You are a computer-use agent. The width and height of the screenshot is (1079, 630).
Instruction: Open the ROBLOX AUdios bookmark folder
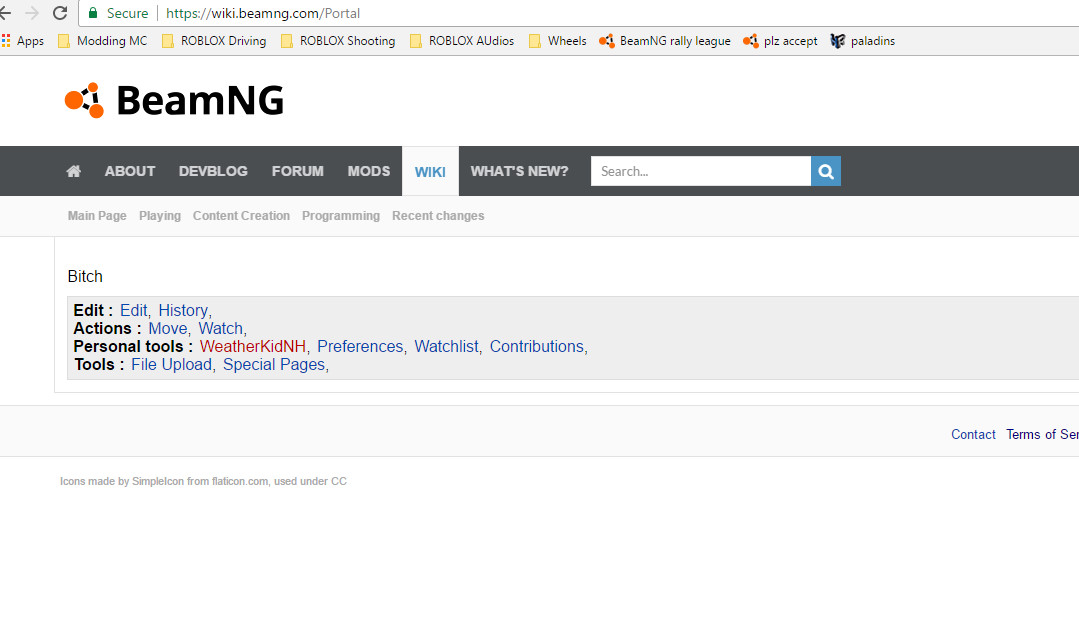click(462, 41)
